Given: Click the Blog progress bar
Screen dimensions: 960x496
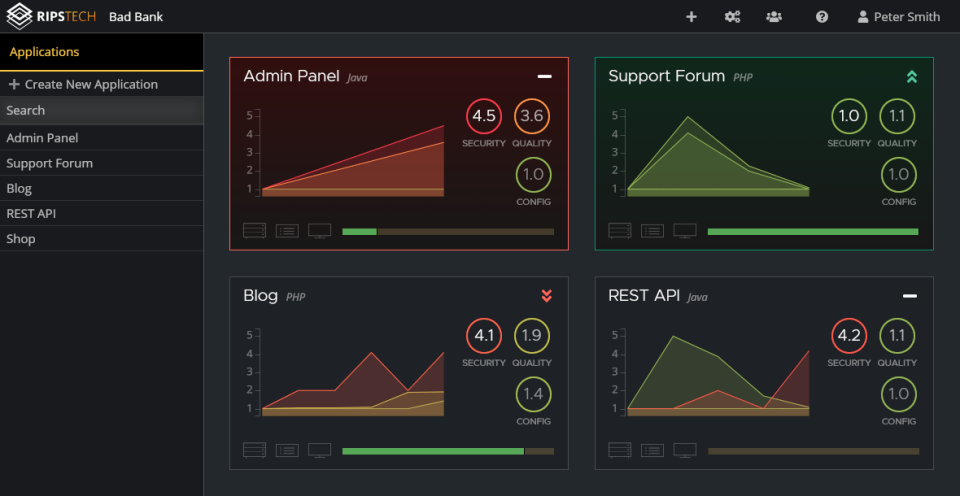Looking at the screenshot, I should 447,451.
